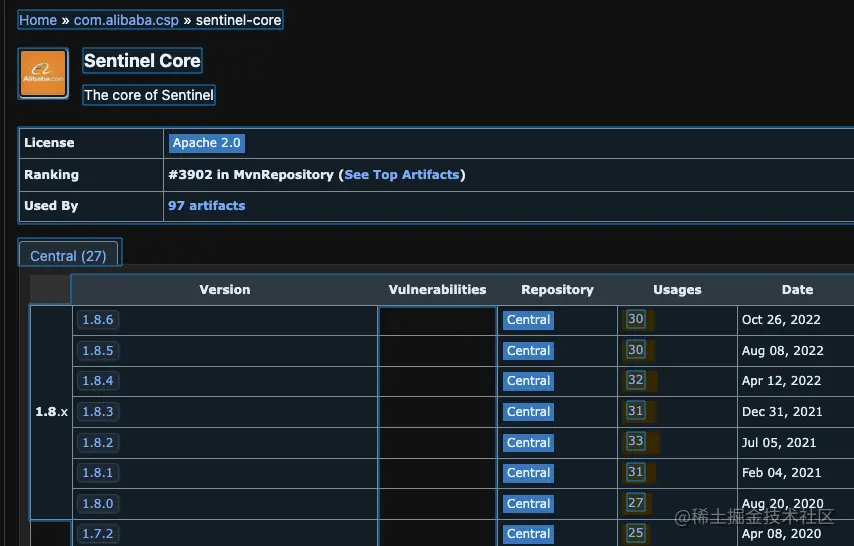The height and width of the screenshot is (546, 854).
Task: Click the date Aug 08, 2022
Action: [783, 351]
